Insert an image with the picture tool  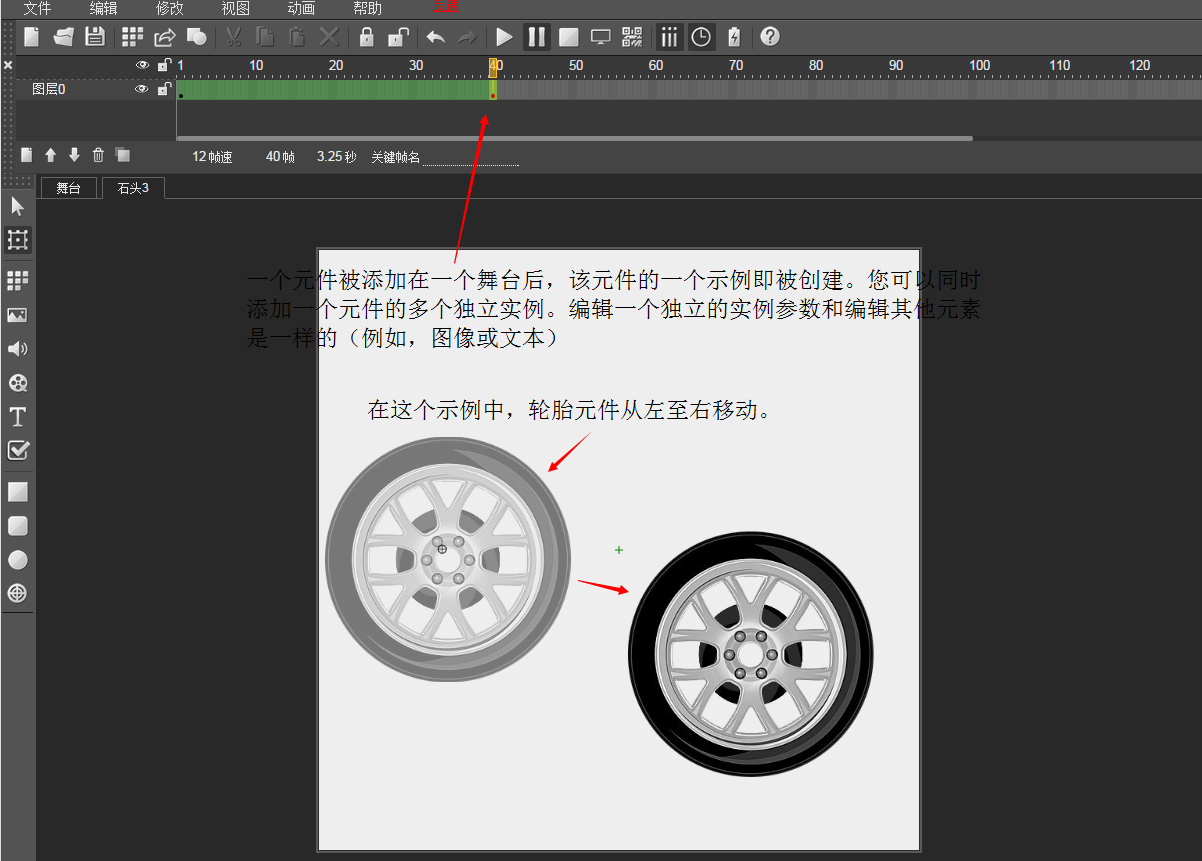17,315
